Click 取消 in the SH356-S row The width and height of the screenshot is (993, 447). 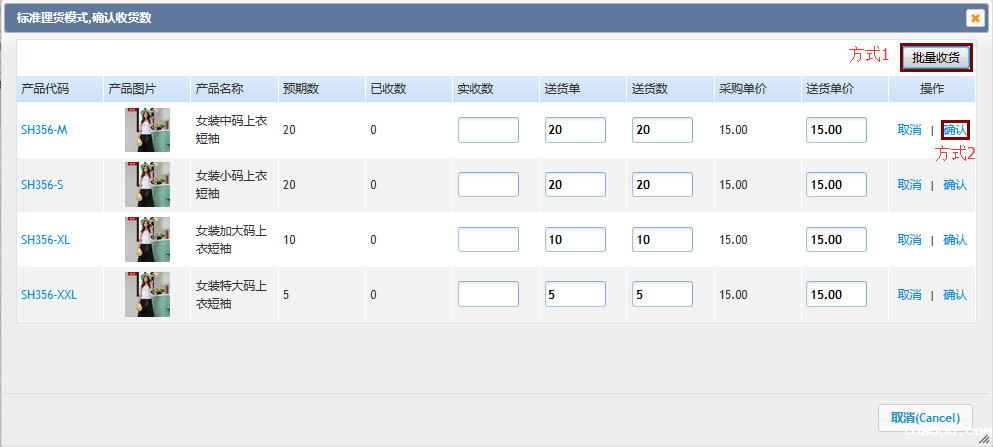pyautogui.click(x=909, y=185)
